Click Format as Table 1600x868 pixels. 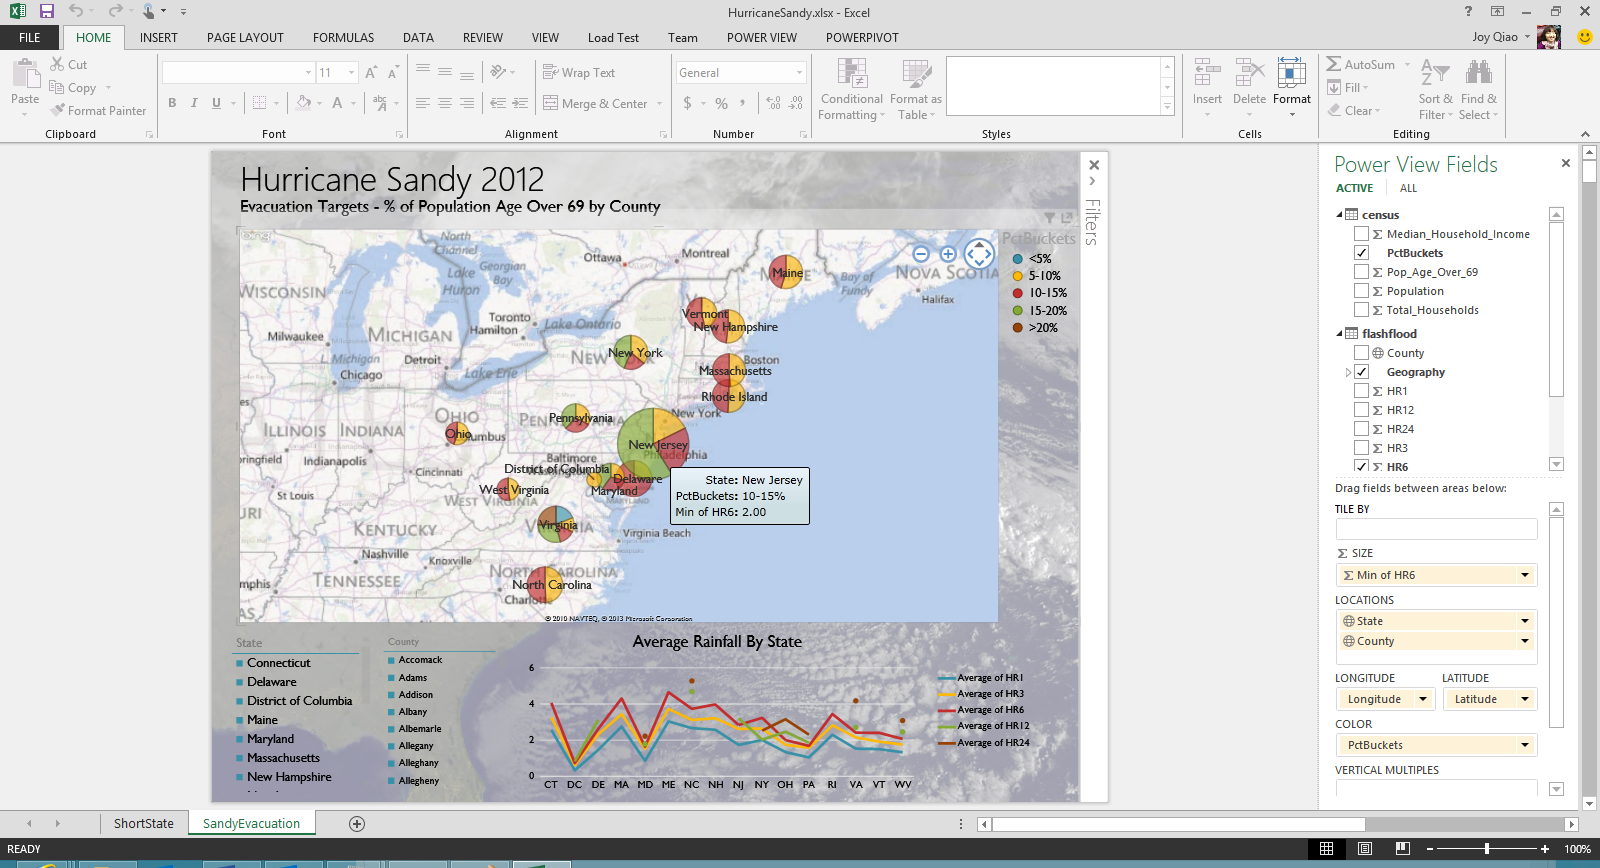point(916,90)
